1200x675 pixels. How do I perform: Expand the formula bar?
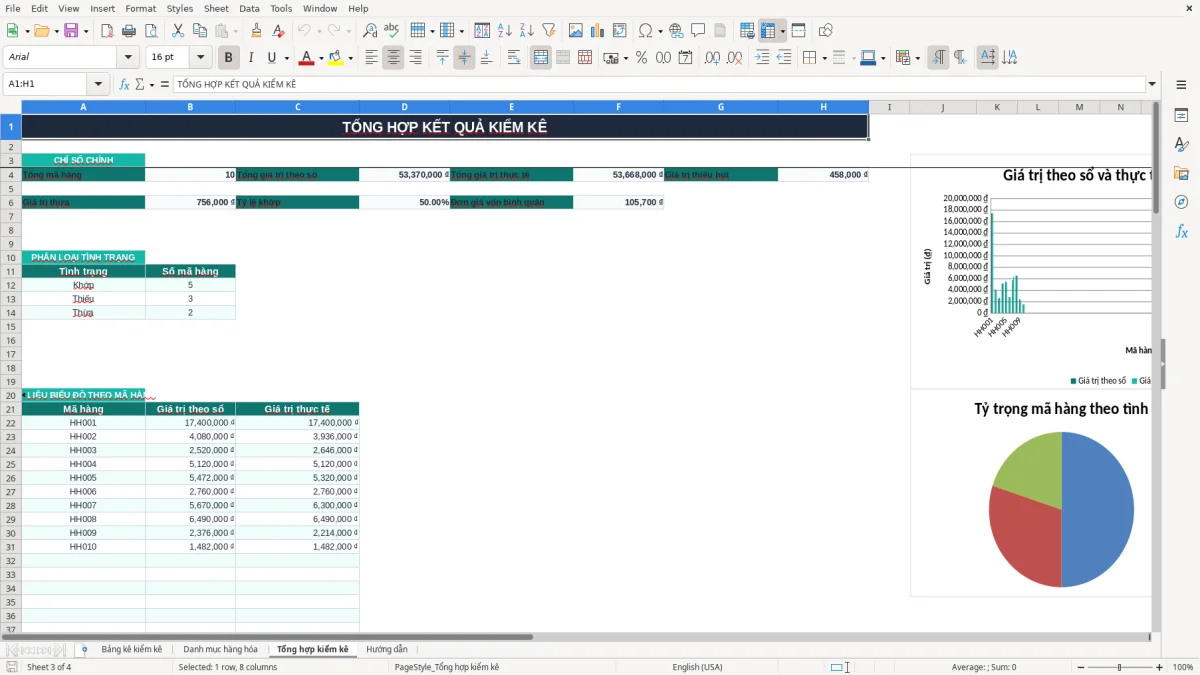coord(1152,84)
